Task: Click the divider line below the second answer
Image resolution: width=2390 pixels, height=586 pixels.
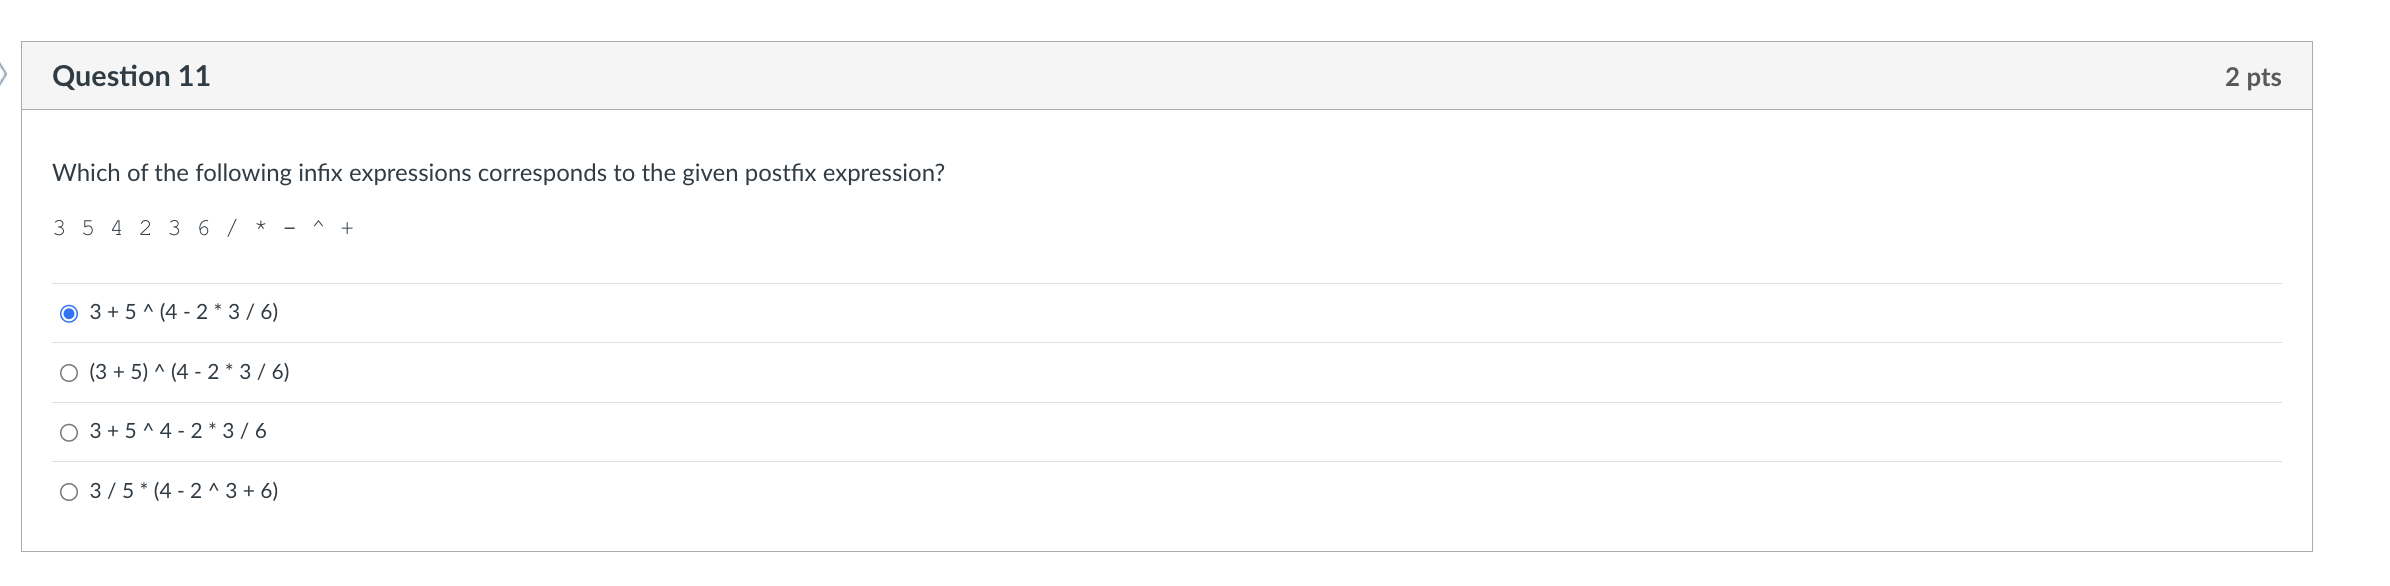Action: coord(1200,401)
